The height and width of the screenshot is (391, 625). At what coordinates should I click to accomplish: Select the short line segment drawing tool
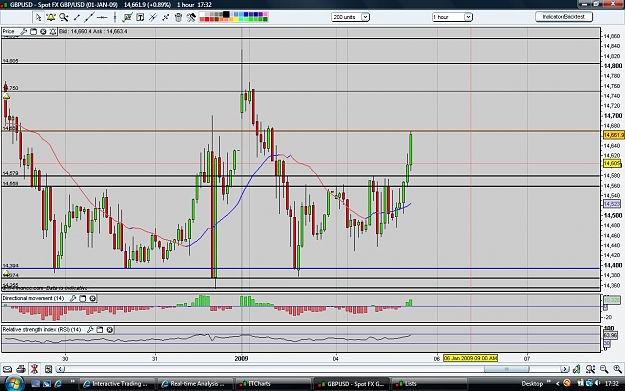77,17
